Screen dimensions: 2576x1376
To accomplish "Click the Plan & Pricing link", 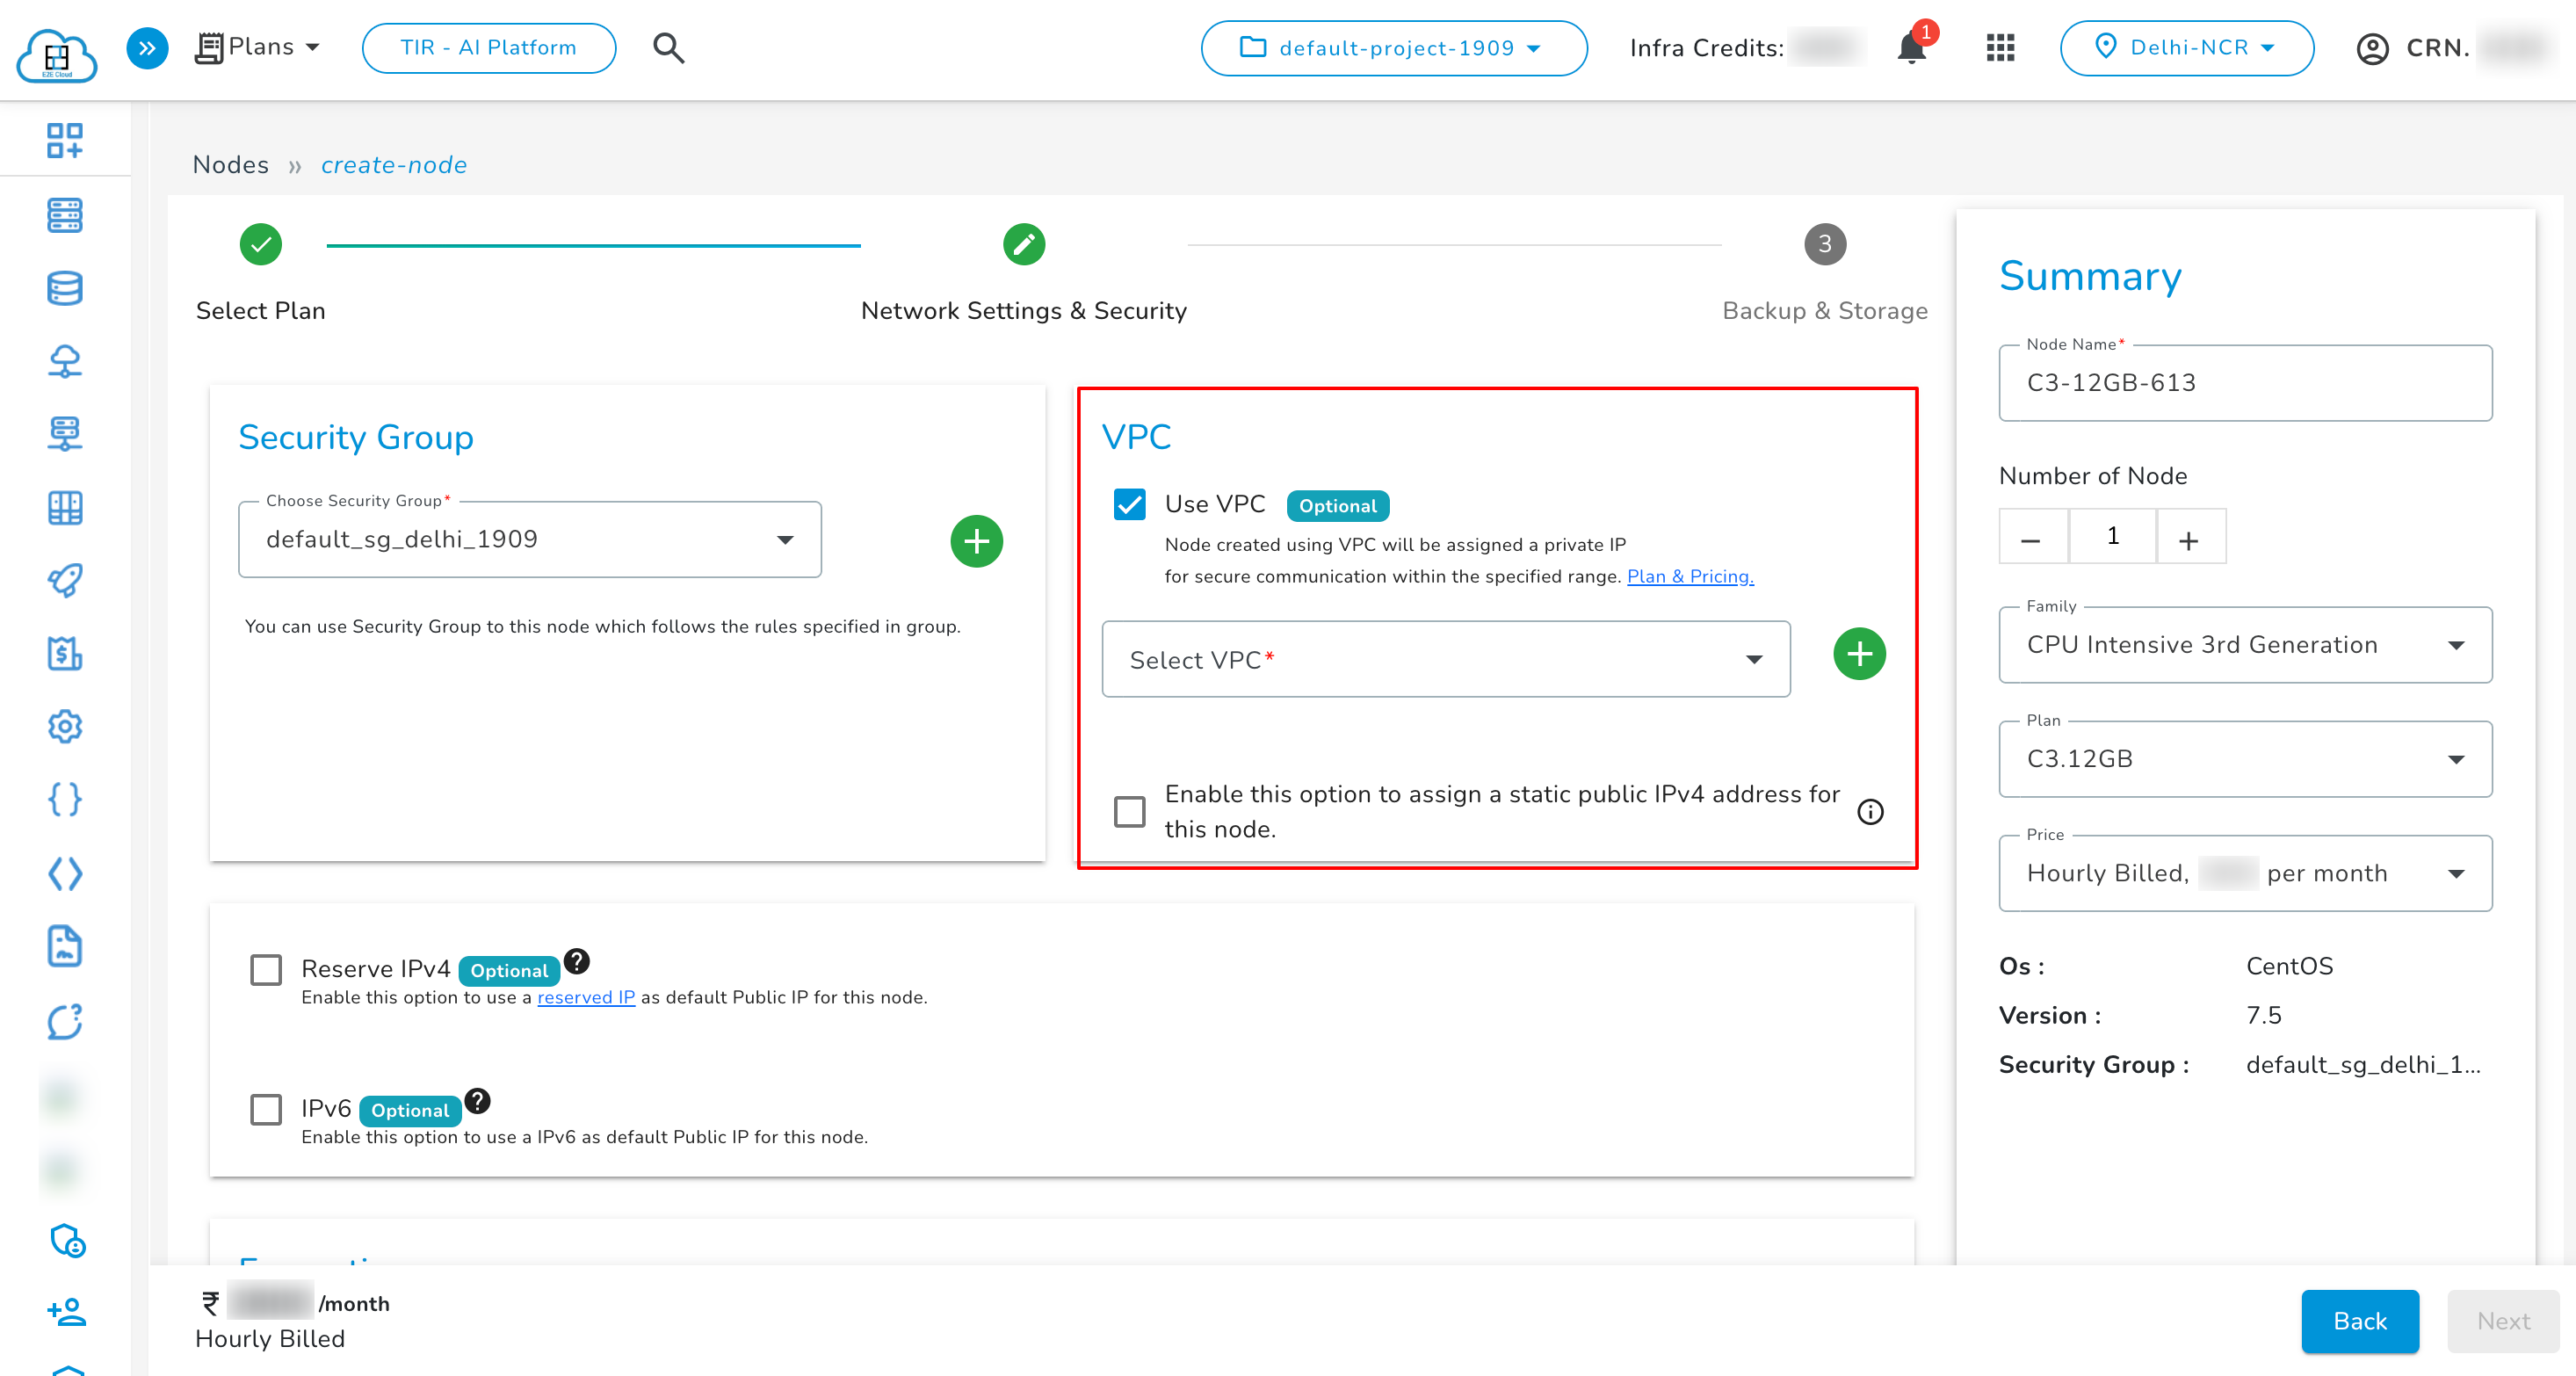I will pyautogui.click(x=1689, y=576).
